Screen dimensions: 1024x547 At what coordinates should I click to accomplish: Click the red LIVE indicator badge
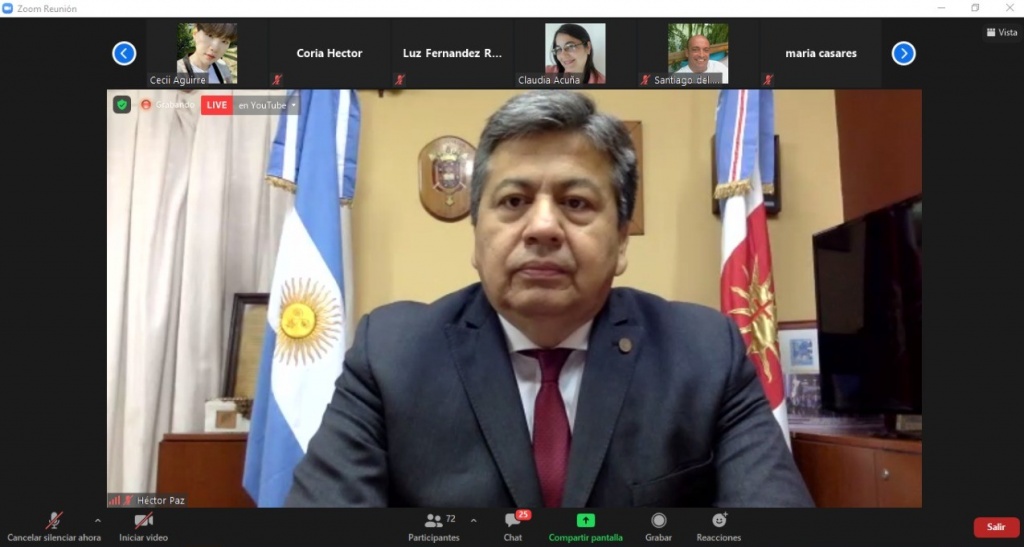(217, 105)
